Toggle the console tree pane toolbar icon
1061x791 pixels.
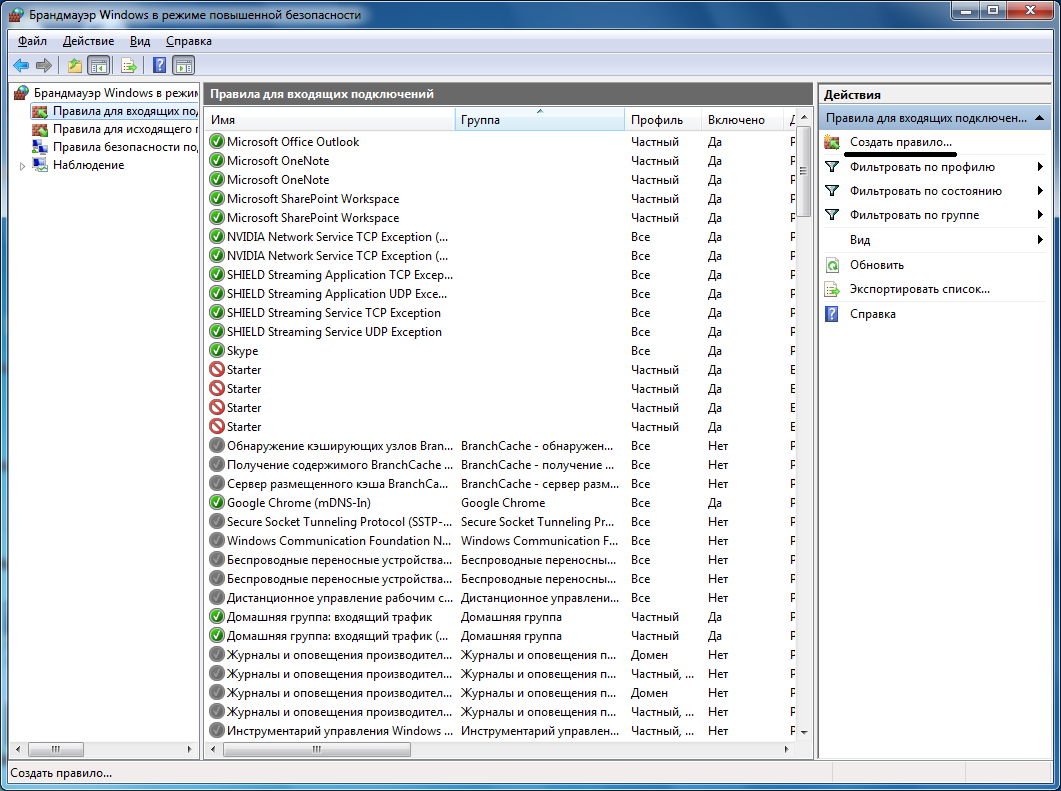click(x=99, y=66)
